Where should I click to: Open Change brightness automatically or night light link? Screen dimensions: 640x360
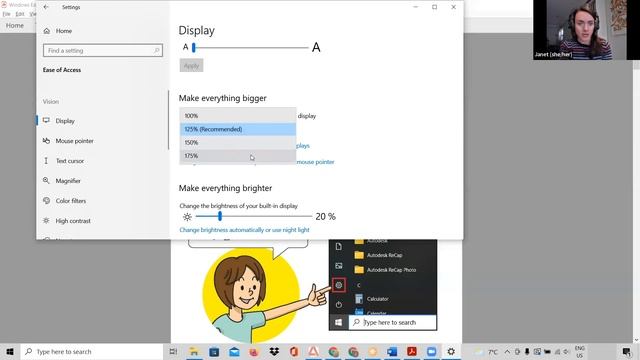[x=244, y=230]
